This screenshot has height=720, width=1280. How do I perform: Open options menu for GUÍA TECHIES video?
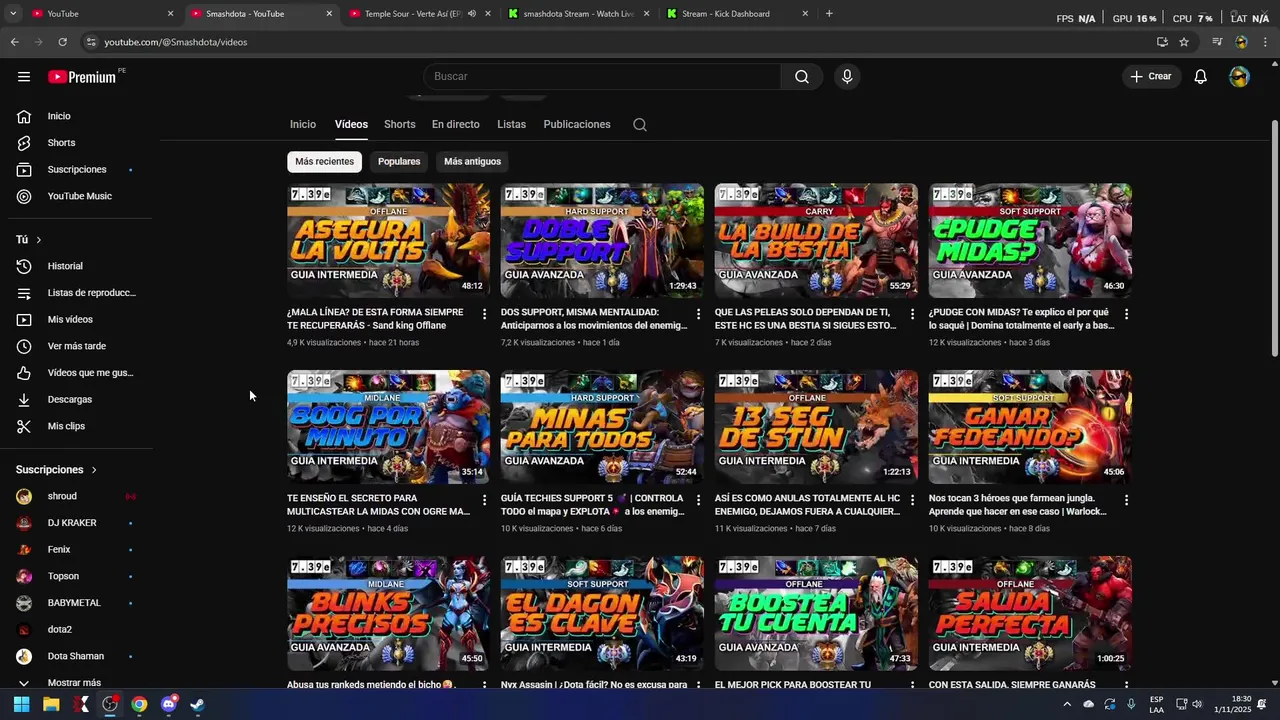[x=698, y=500]
